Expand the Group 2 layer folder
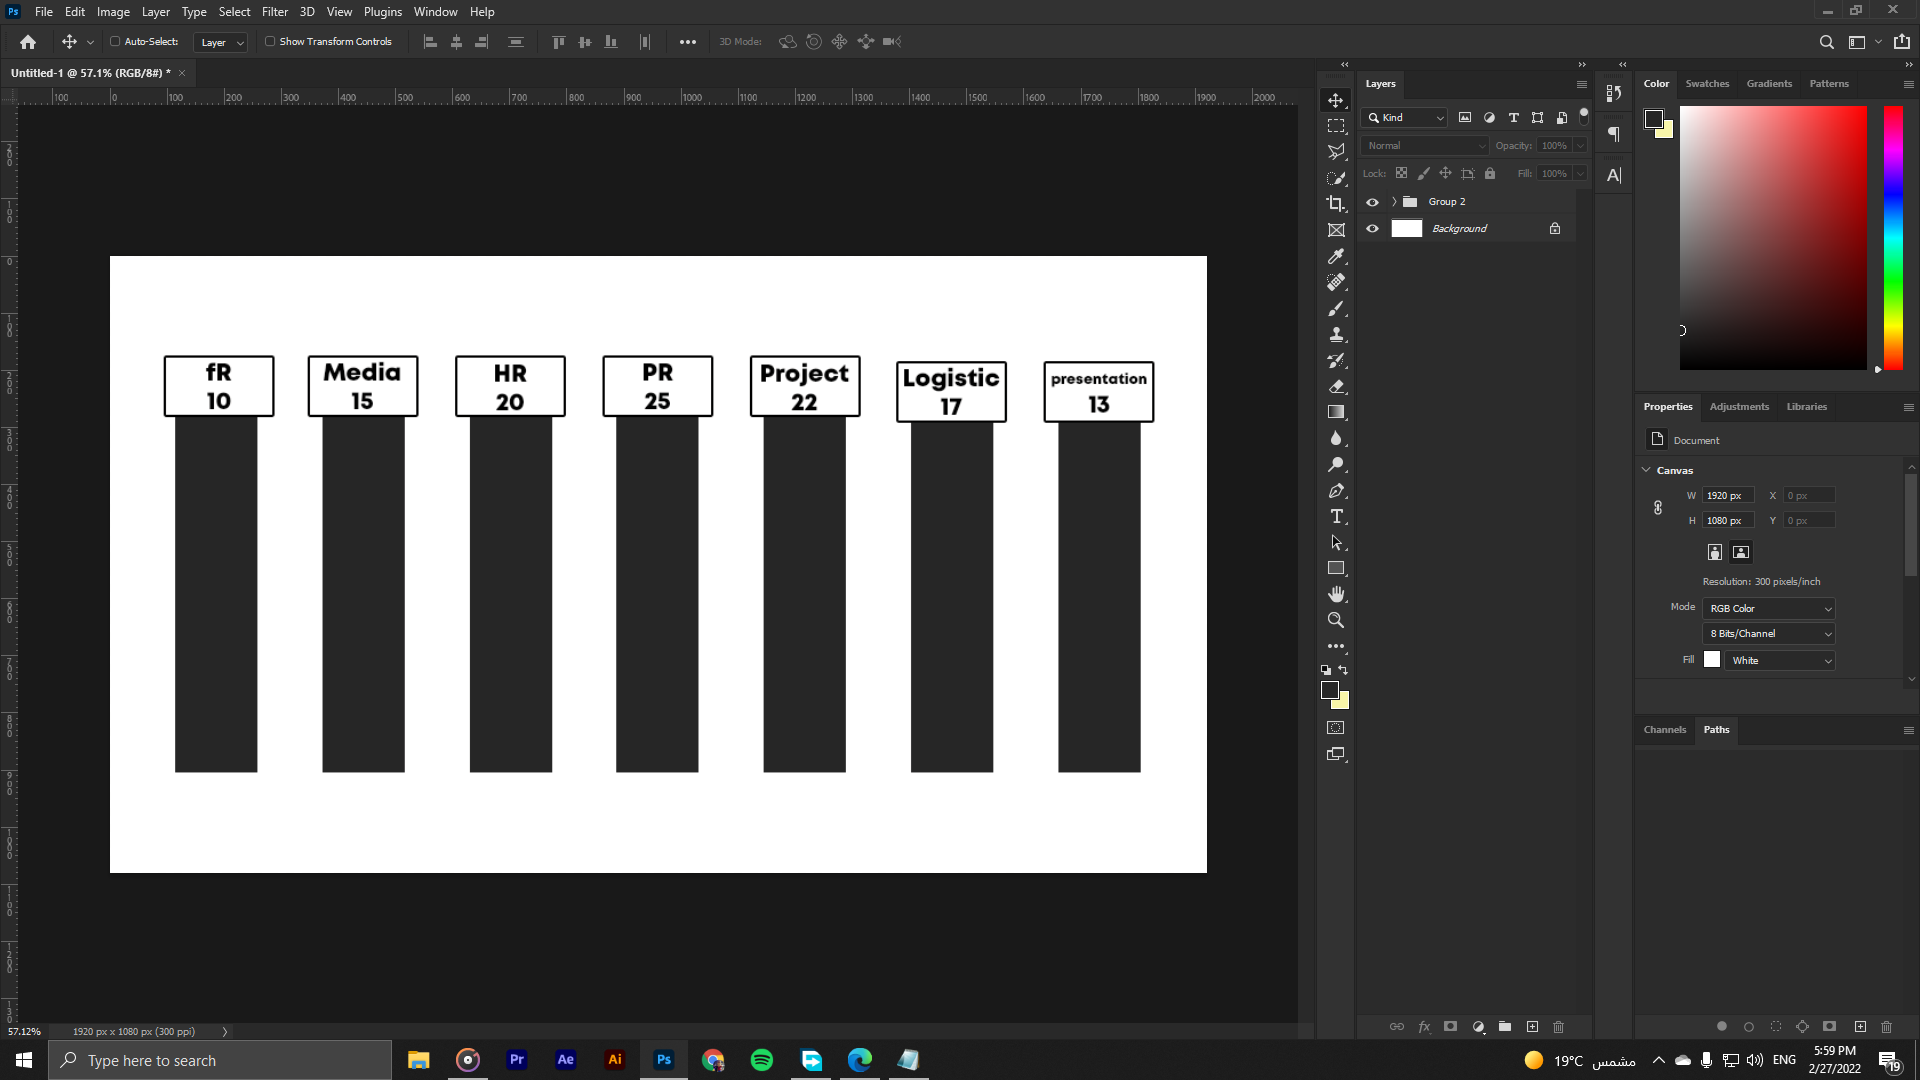Screen dimensions: 1920x1080 [1393, 202]
